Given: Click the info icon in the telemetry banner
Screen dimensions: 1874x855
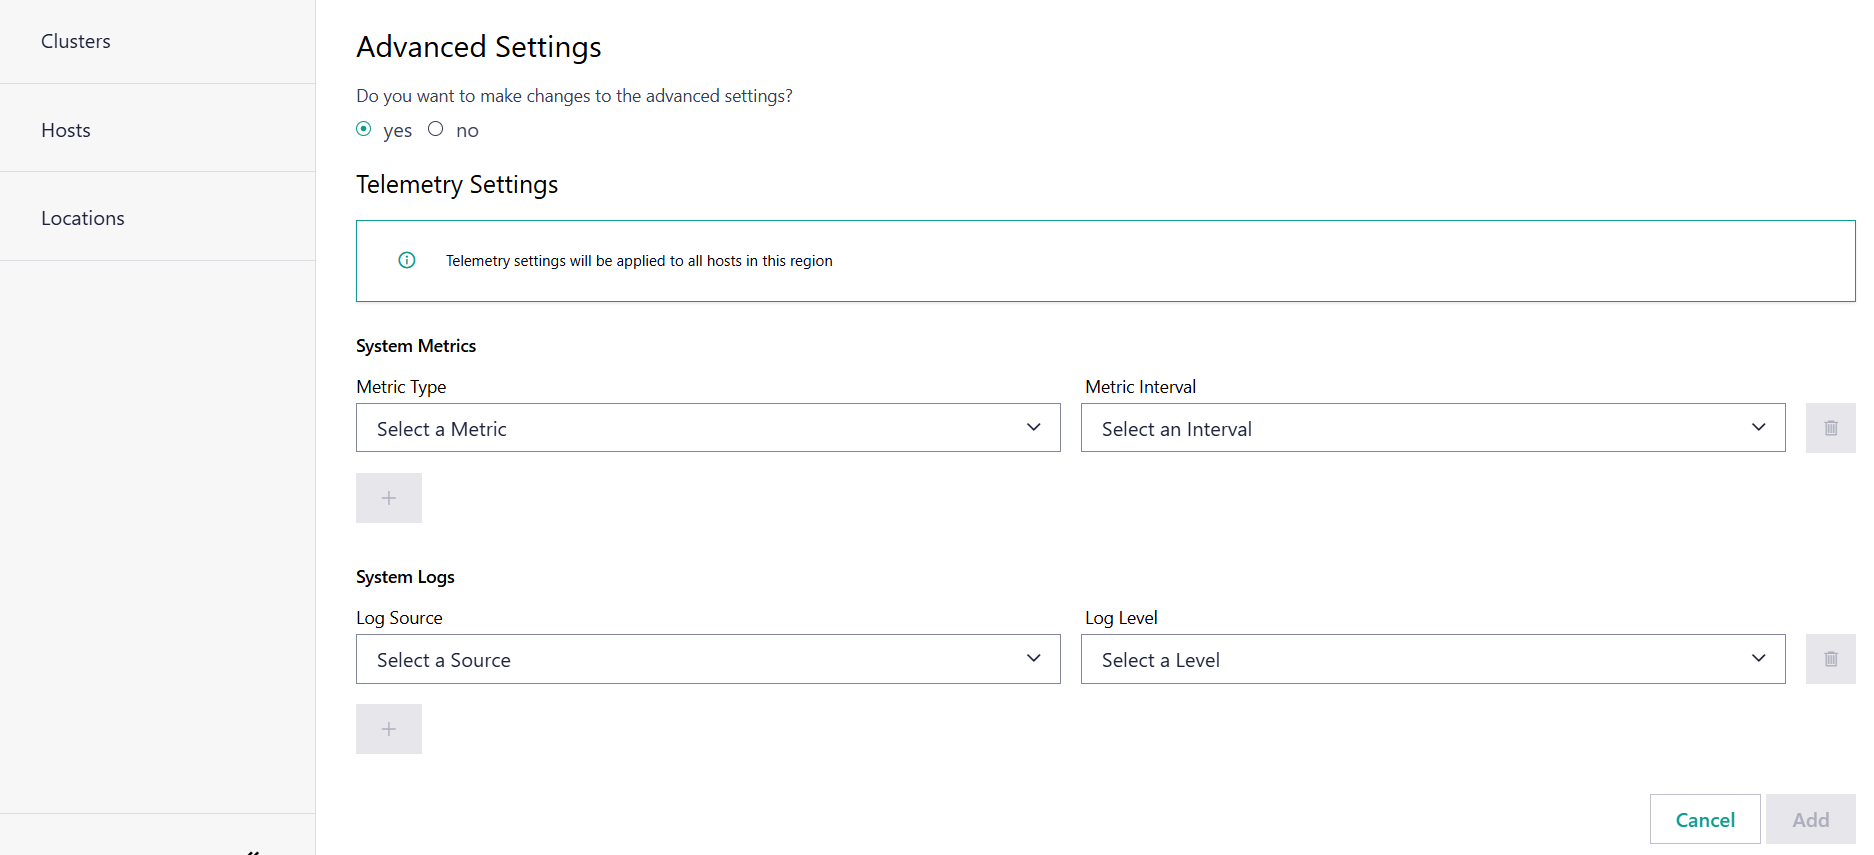Looking at the screenshot, I should (x=407, y=260).
